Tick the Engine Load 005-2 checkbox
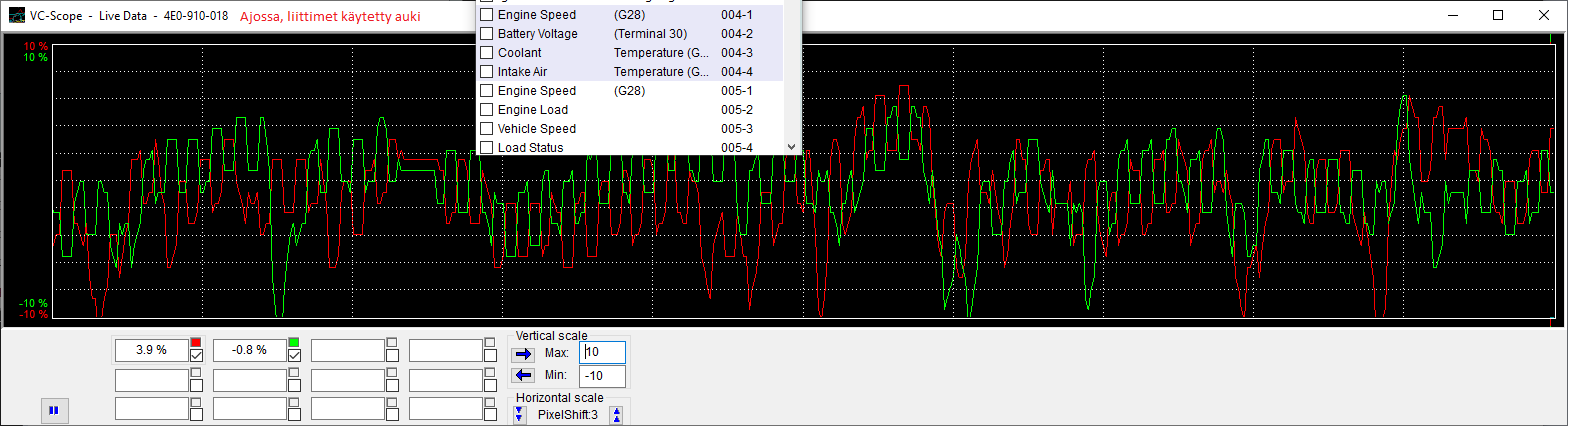 tap(487, 110)
